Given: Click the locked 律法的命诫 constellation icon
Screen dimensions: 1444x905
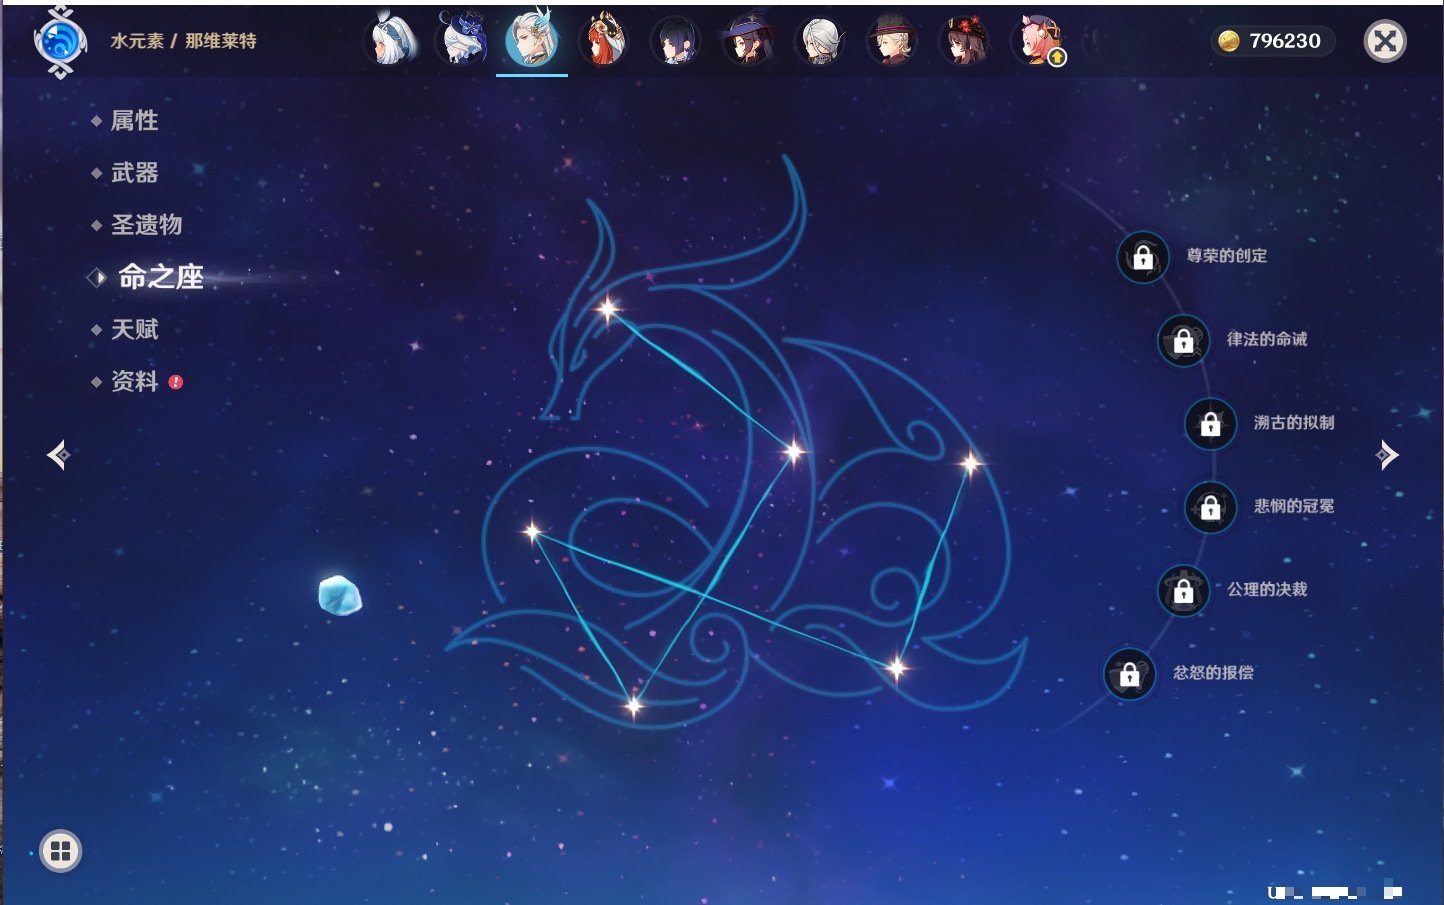Looking at the screenshot, I should 1183,341.
